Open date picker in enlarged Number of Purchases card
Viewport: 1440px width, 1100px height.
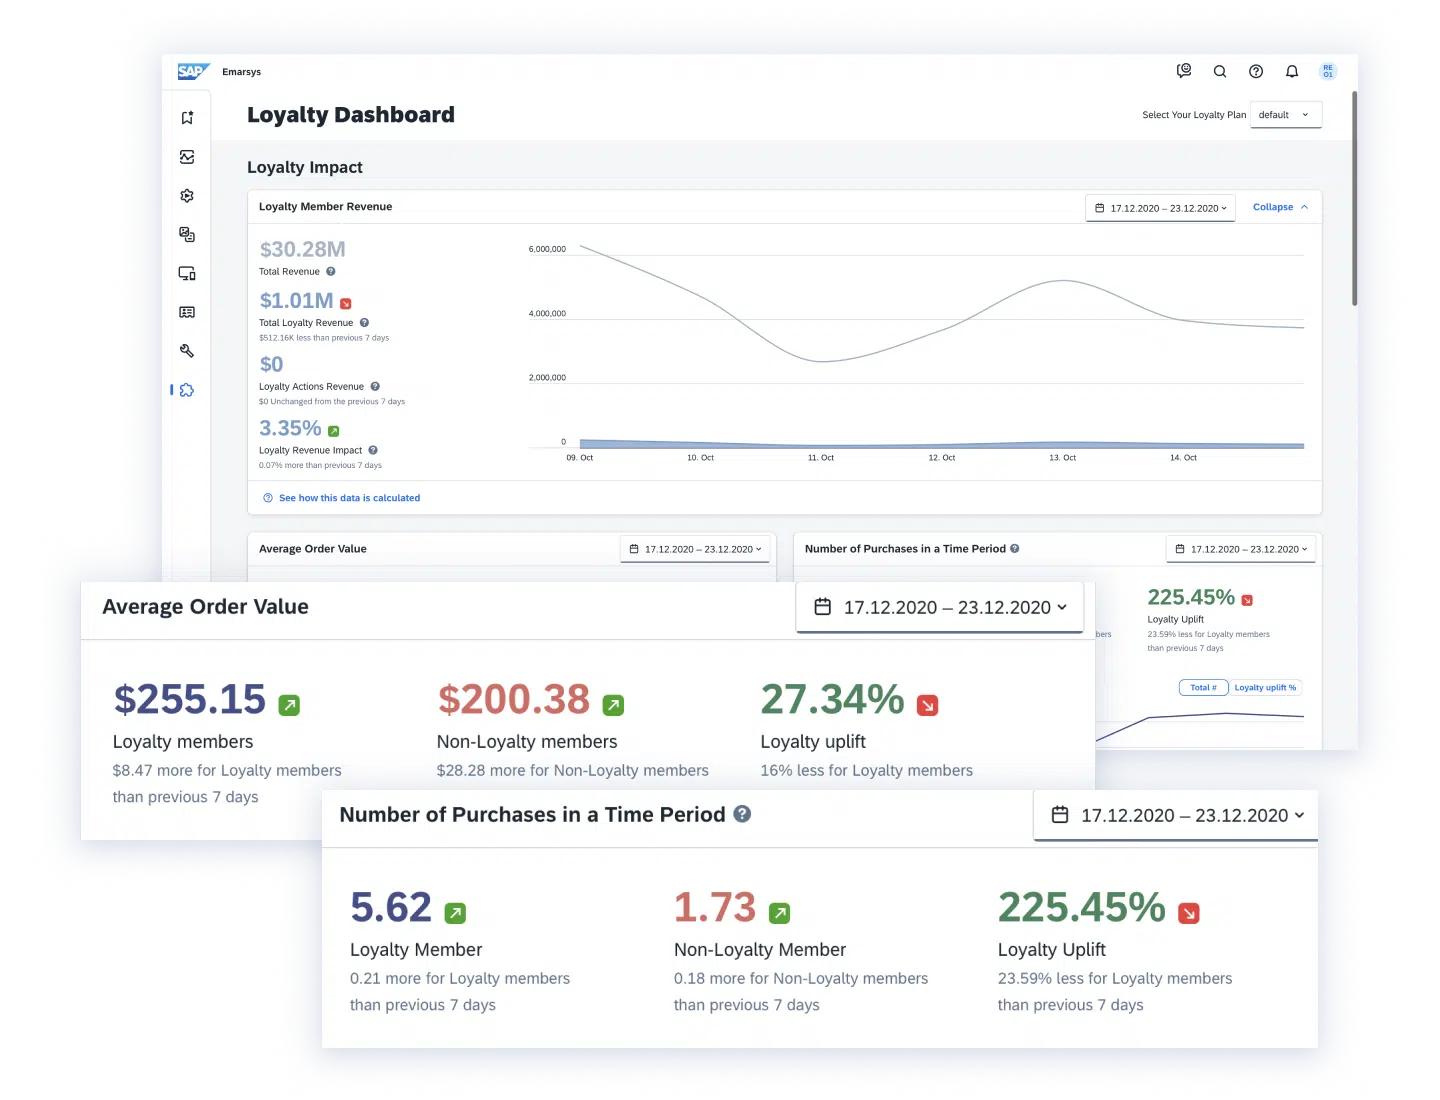pos(1176,815)
